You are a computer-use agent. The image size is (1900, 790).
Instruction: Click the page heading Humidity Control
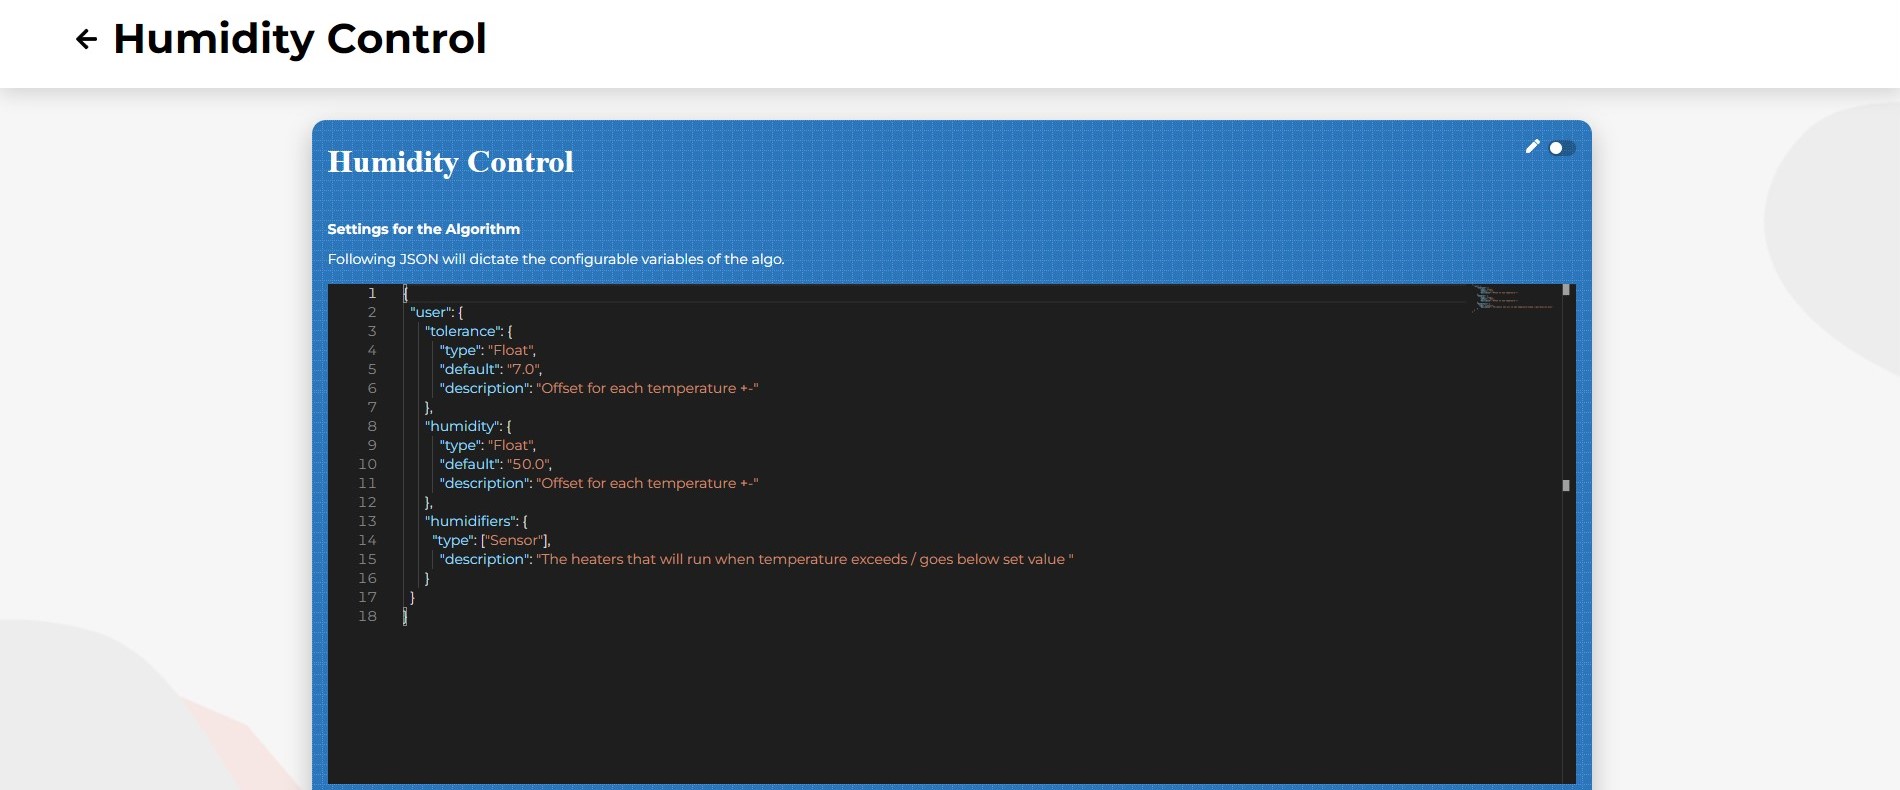(299, 39)
